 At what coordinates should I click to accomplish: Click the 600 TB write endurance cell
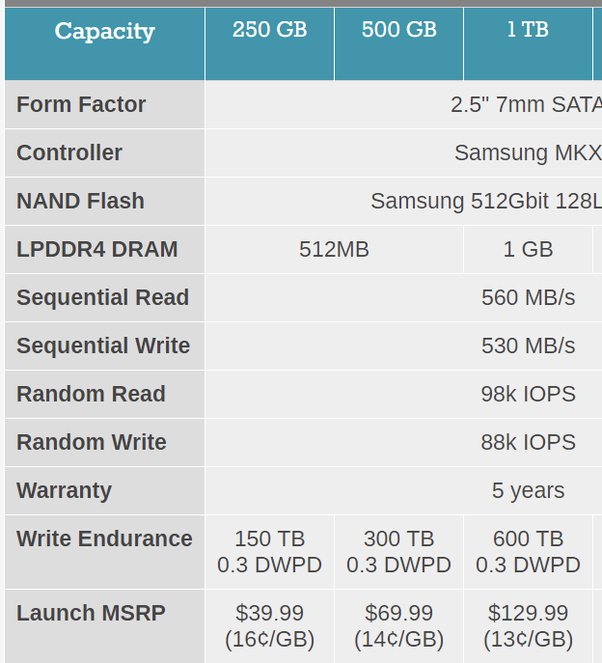[528, 552]
